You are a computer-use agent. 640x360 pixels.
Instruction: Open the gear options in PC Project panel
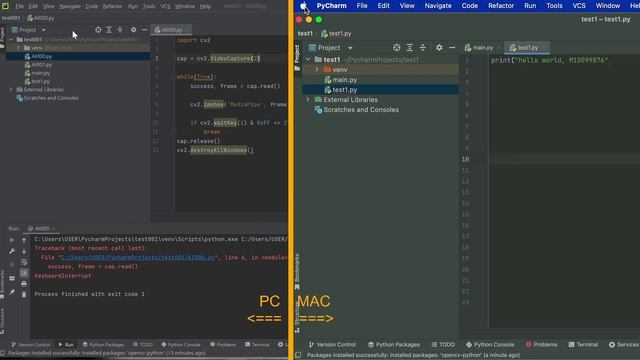tap(133, 30)
